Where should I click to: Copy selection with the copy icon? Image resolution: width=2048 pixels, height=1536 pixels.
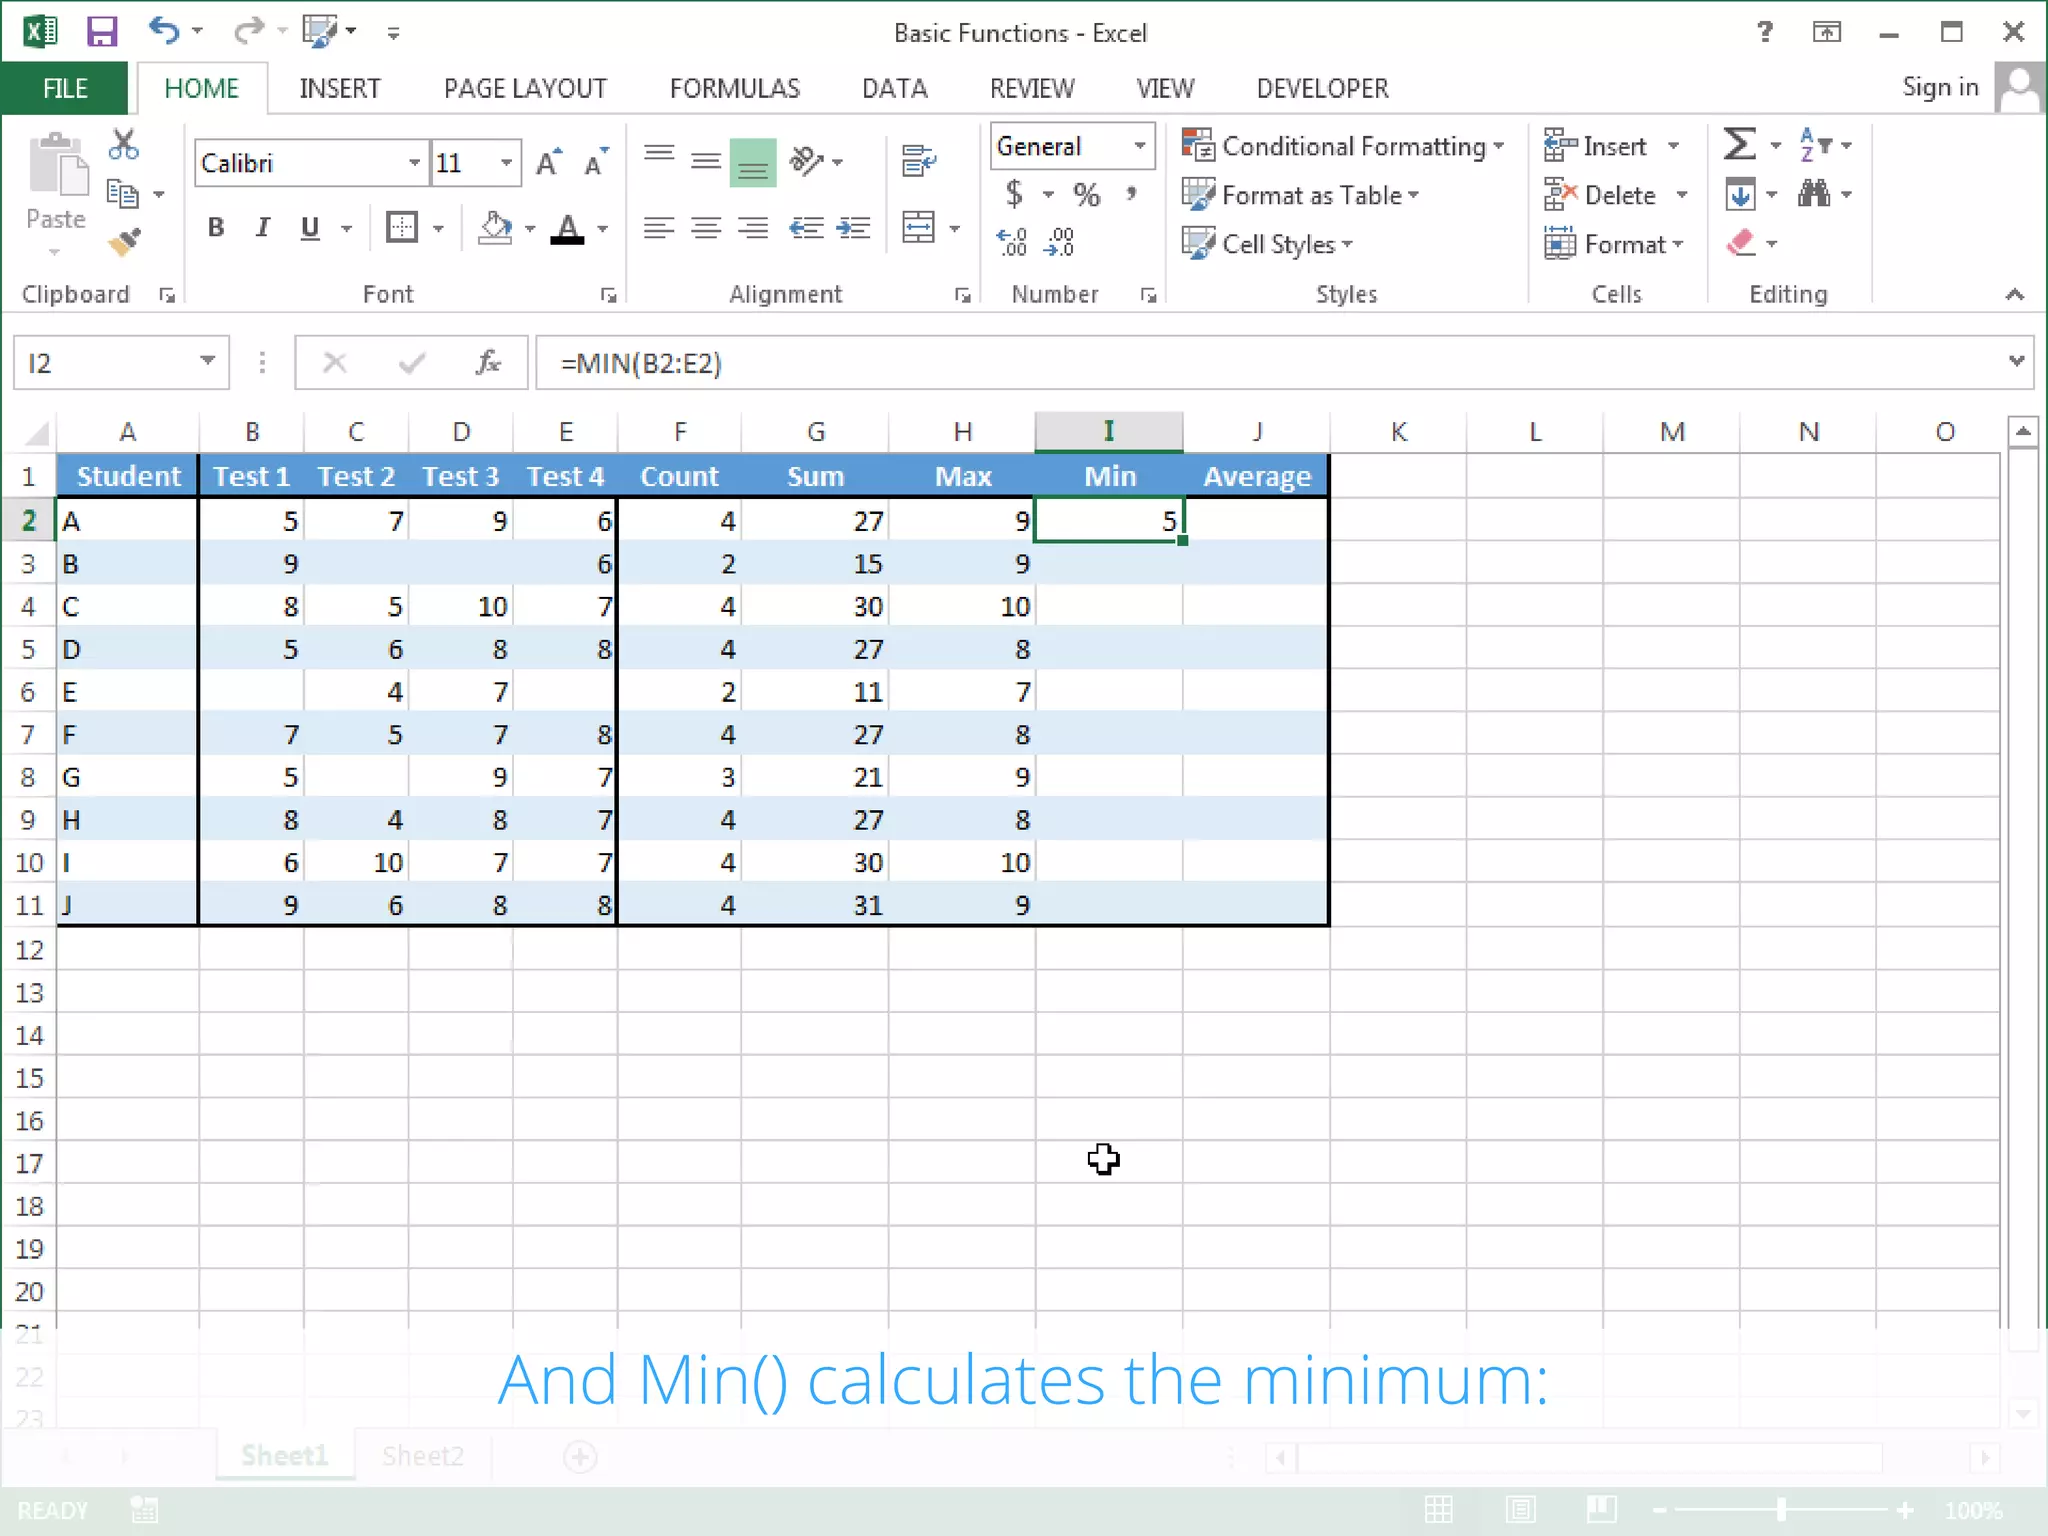click(123, 194)
